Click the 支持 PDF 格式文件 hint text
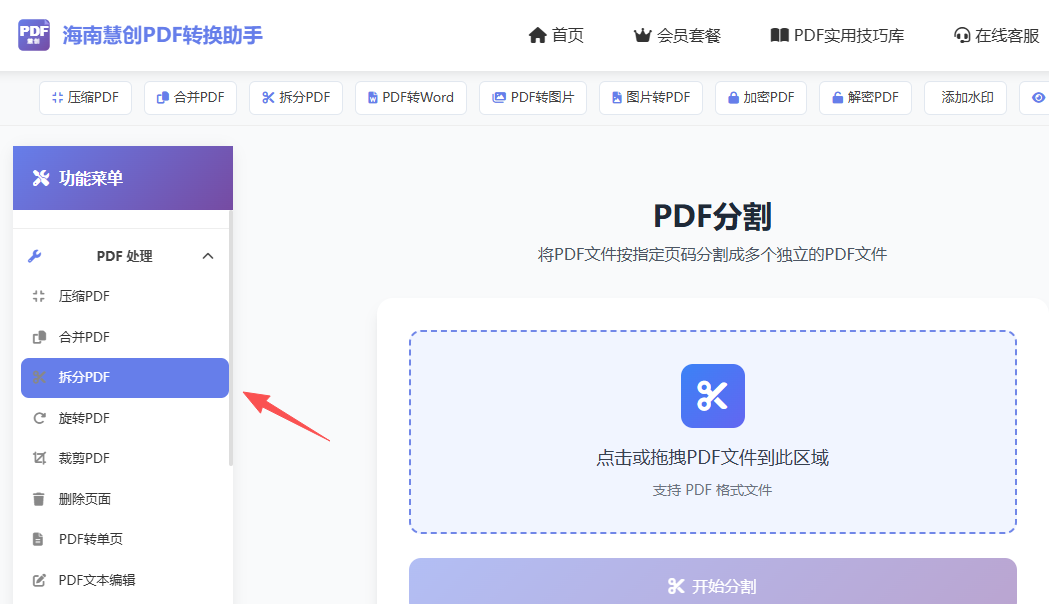 coord(712,490)
